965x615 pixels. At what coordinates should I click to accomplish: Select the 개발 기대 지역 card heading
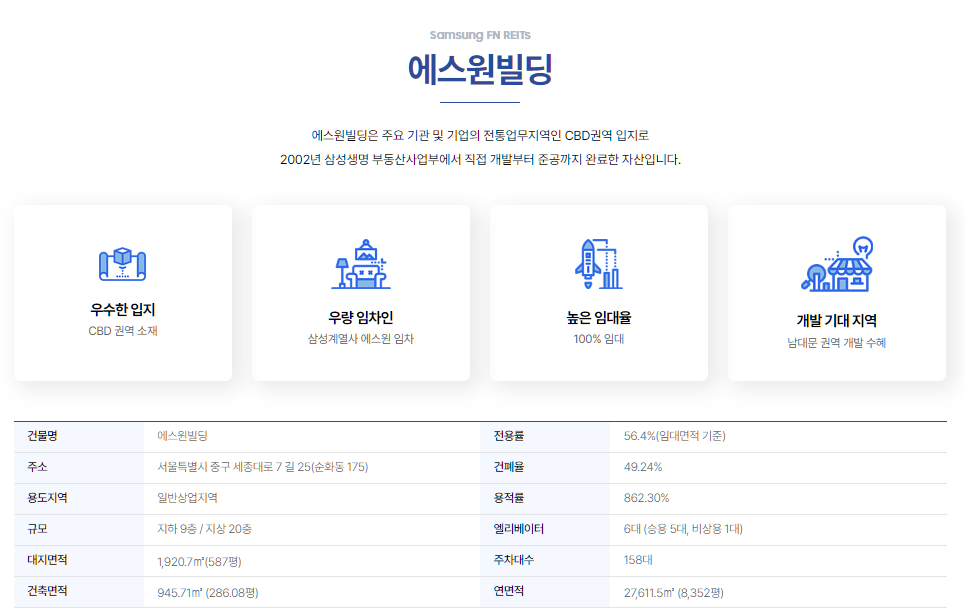point(836,321)
